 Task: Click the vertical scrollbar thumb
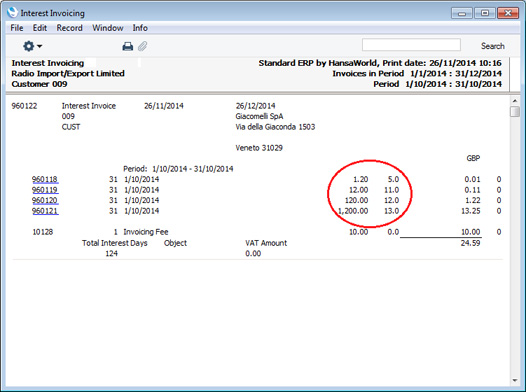click(x=515, y=112)
